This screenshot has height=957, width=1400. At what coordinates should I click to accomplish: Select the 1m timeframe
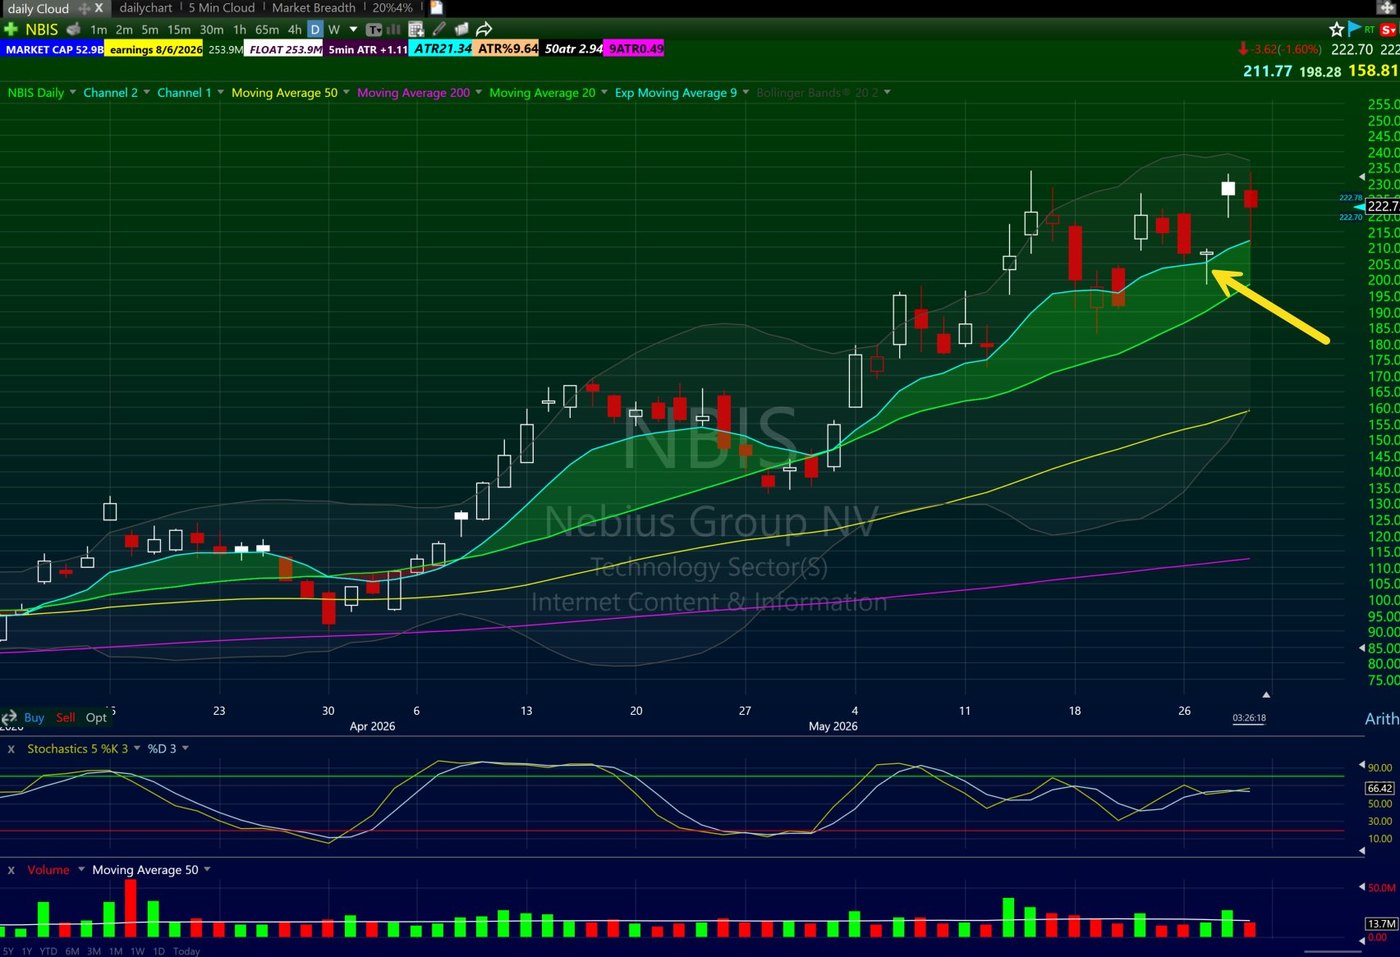point(99,30)
